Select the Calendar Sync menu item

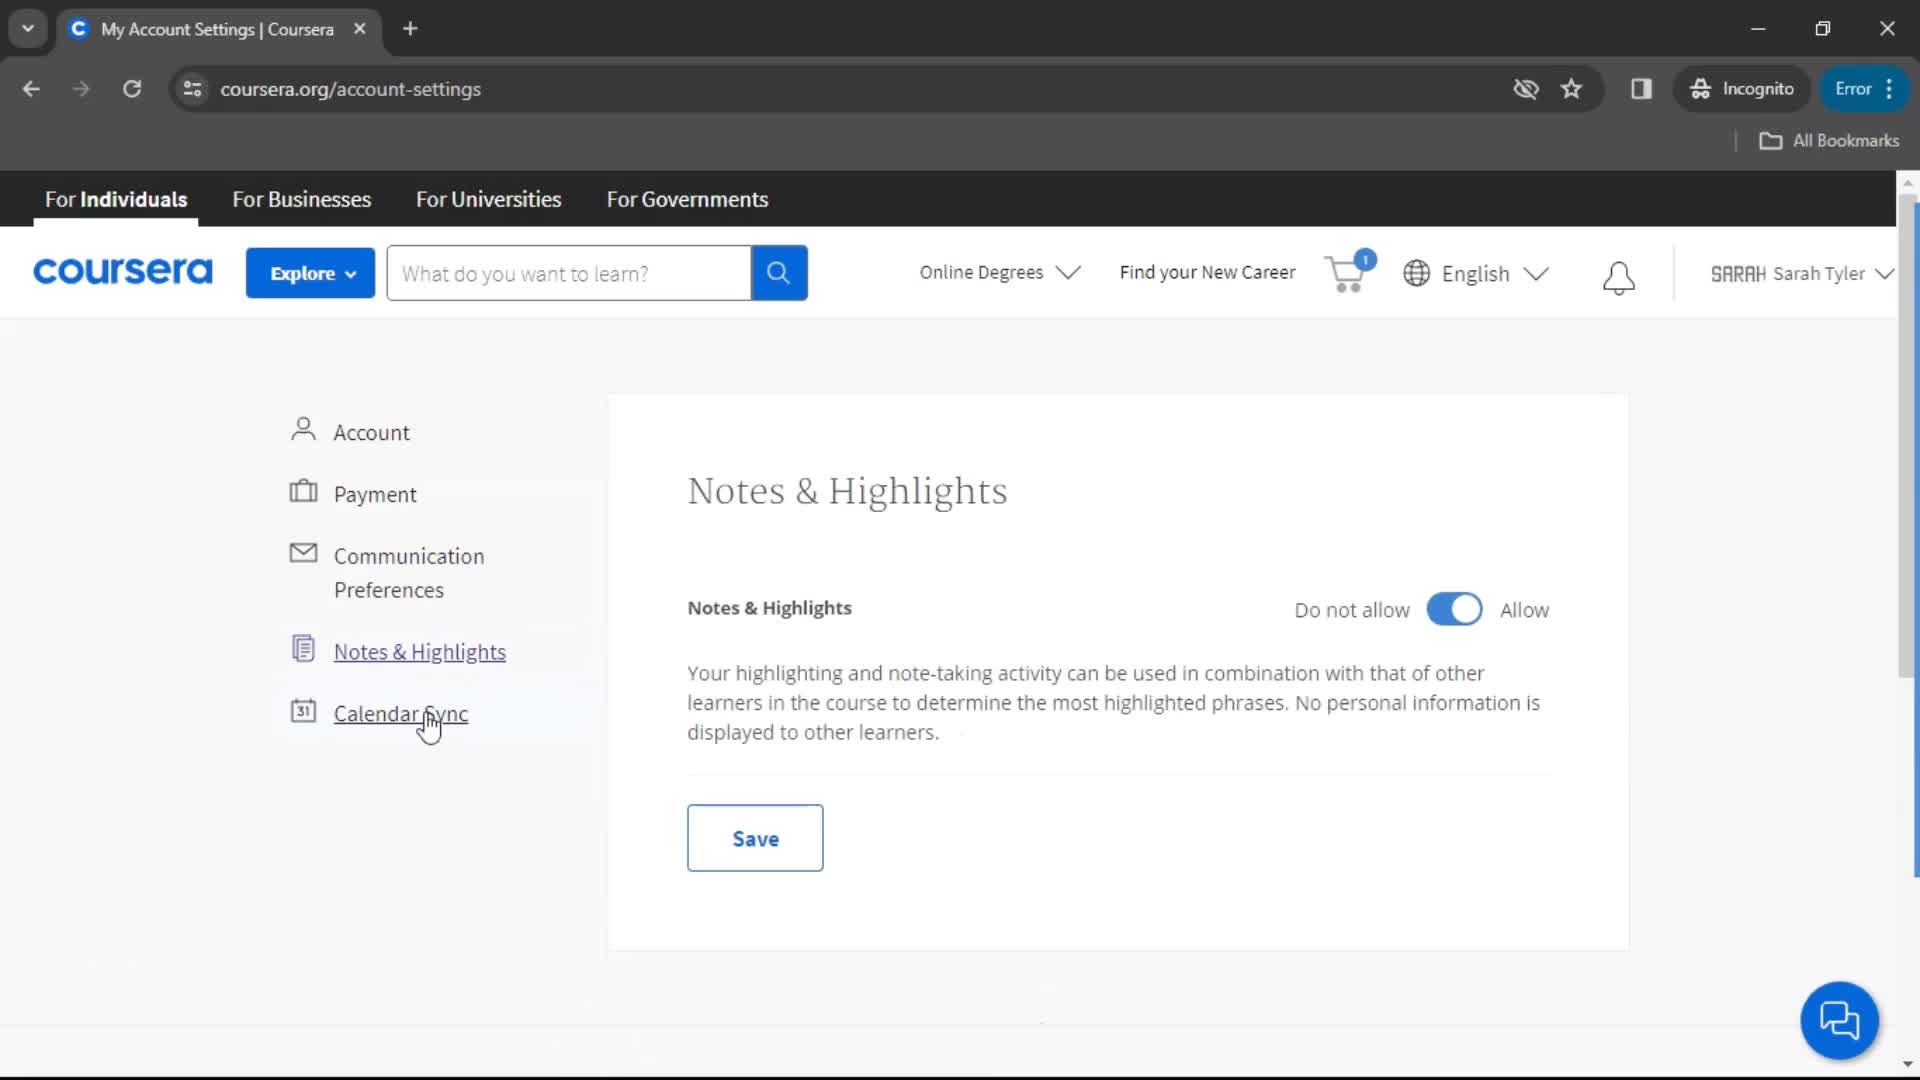point(401,713)
